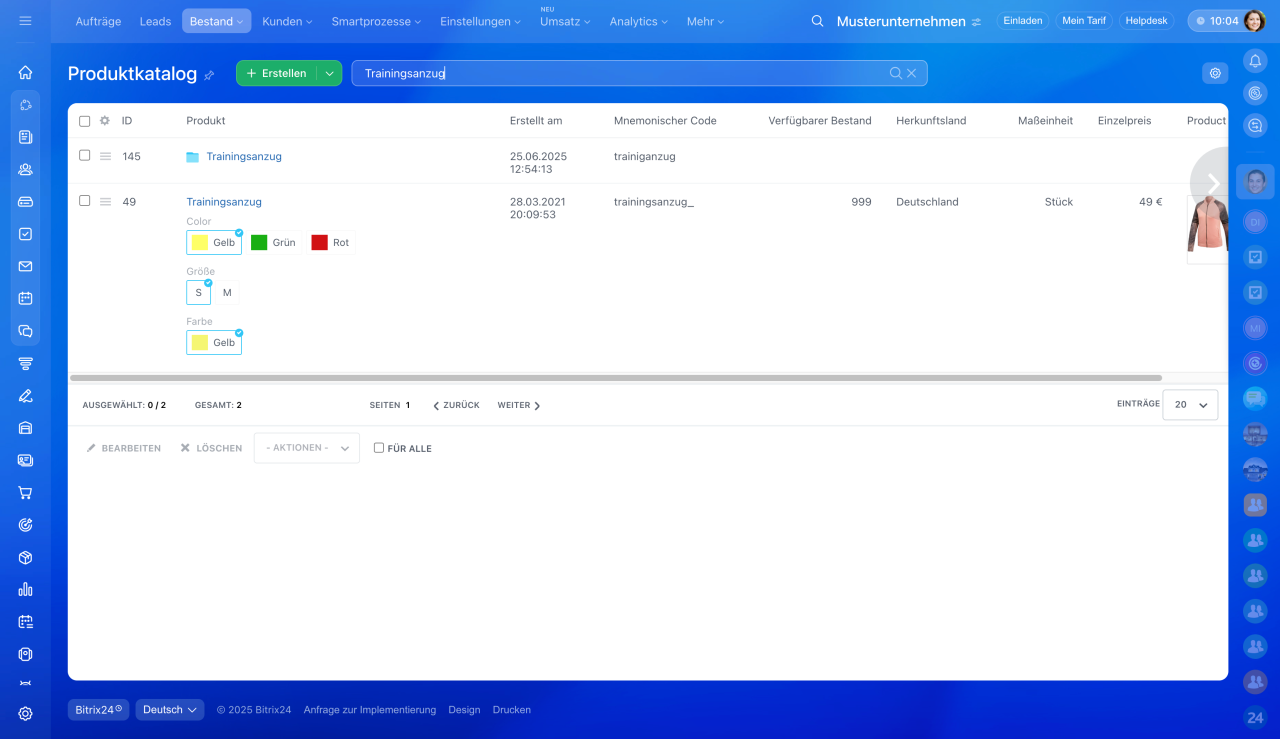Click the shopping cart sidebar icon
The image size is (1280, 739).
(x=25, y=492)
